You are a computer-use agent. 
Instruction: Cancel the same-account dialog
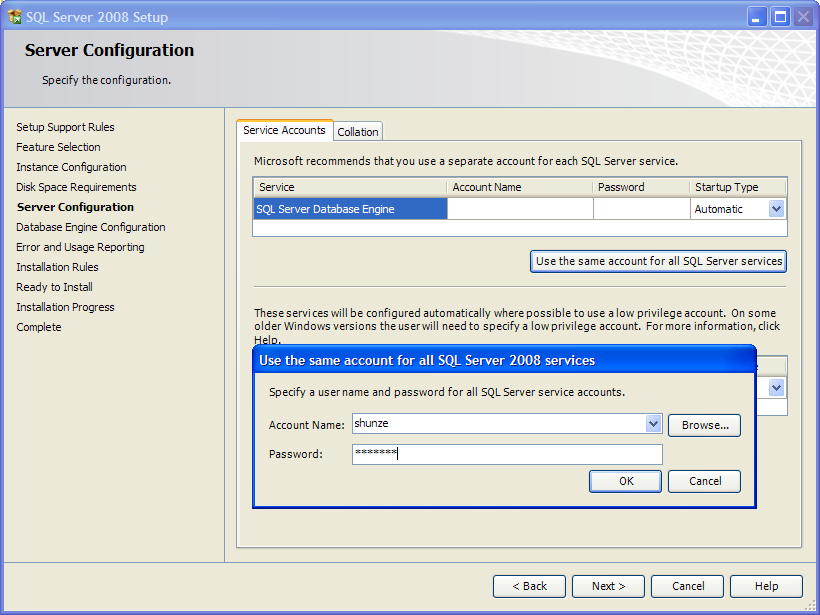pos(704,481)
